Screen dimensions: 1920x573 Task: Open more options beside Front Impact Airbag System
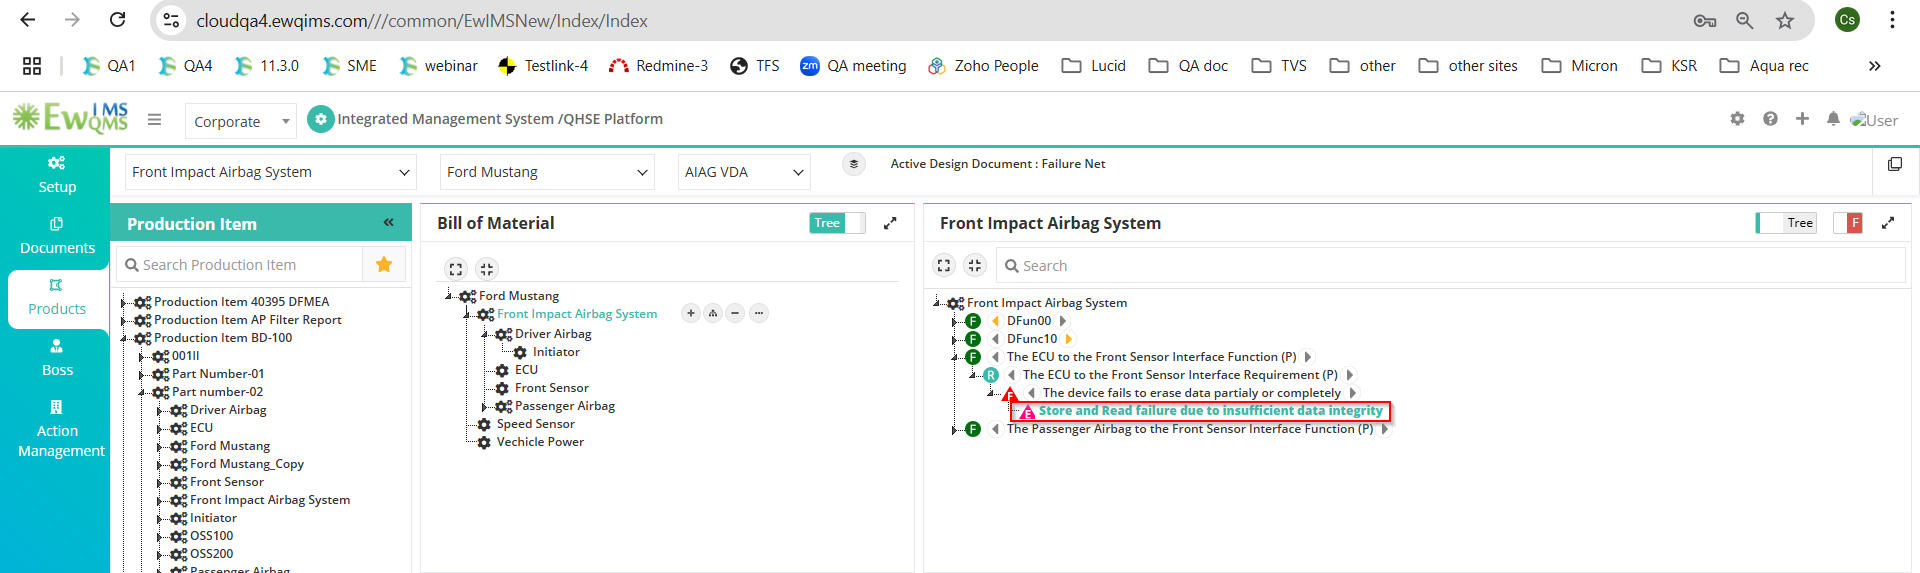[759, 314]
